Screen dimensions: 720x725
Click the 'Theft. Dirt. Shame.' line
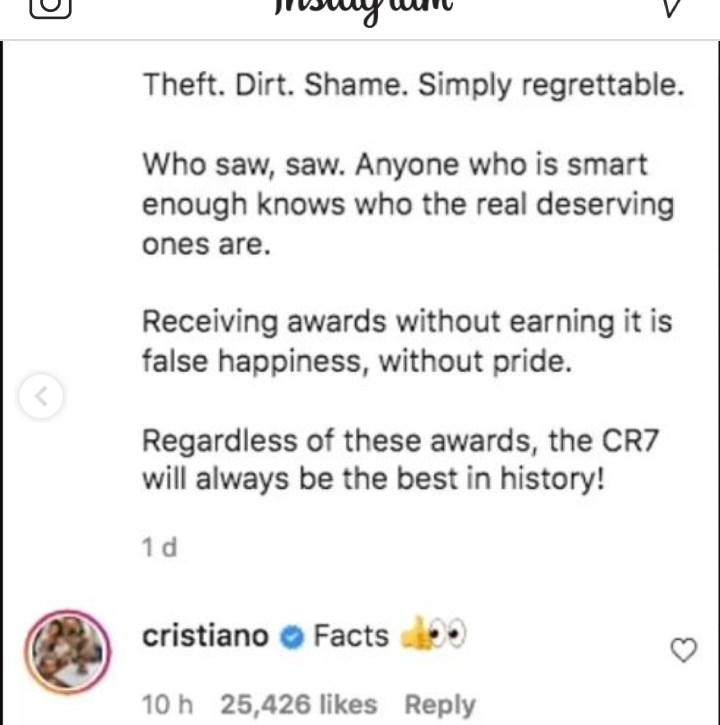tap(413, 86)
